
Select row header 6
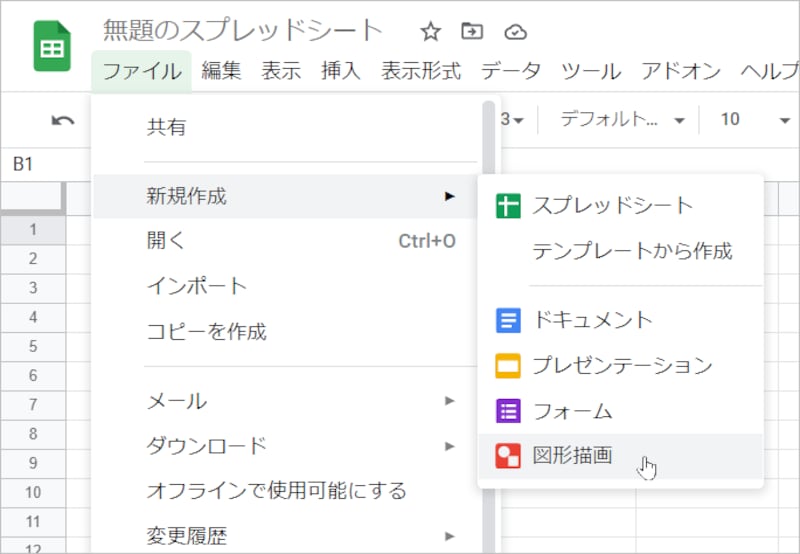(x=33, y=375)
